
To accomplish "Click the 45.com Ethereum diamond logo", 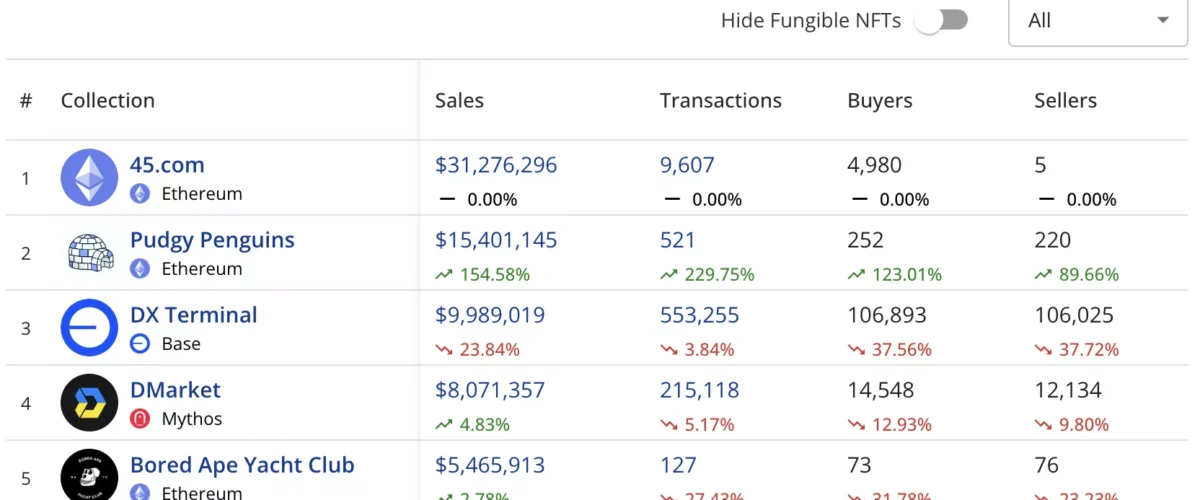I will coord(89,178).
